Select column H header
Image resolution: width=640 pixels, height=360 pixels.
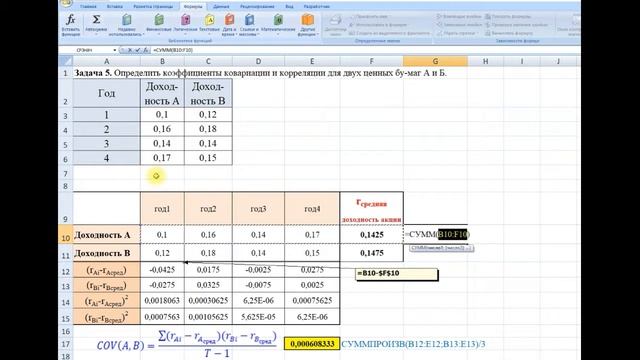pyautogui.click(x=485, y=61)
